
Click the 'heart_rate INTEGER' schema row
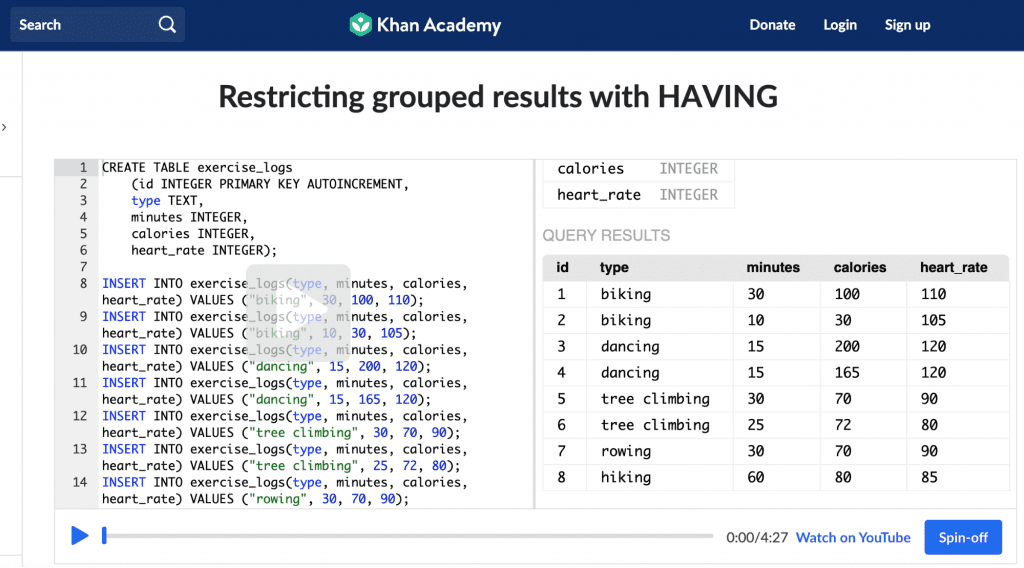(x=638, y=195)
